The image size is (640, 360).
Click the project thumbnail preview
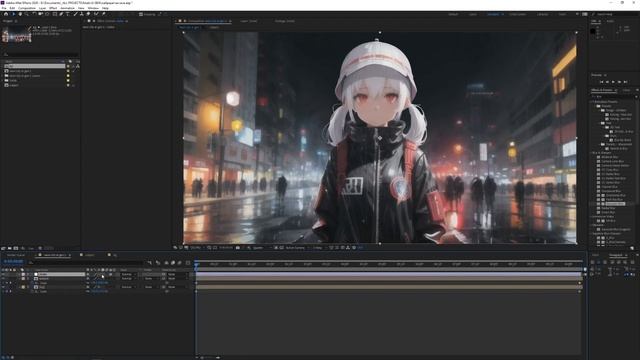[16, 35]
